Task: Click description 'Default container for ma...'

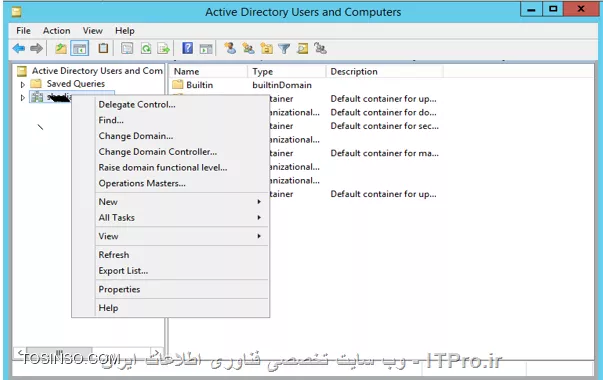Action: 385,153
